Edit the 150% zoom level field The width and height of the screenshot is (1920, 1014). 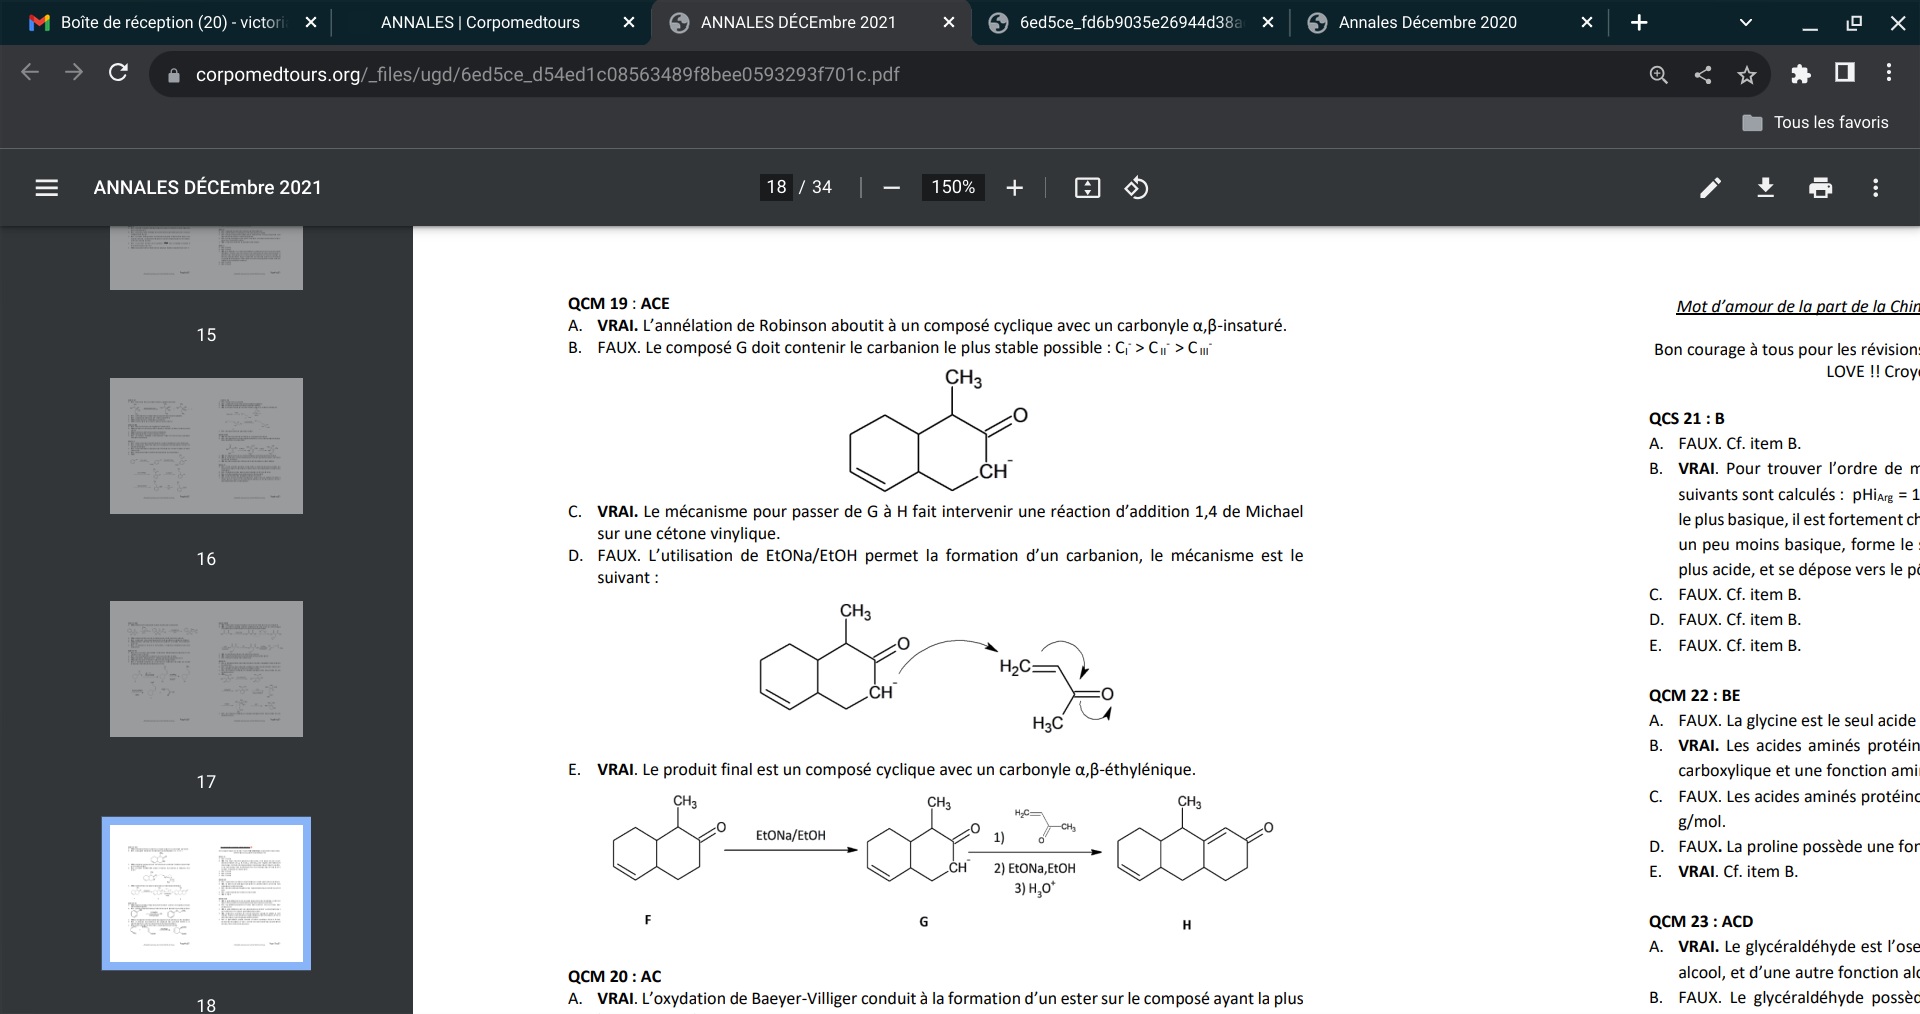coord(953,187)
